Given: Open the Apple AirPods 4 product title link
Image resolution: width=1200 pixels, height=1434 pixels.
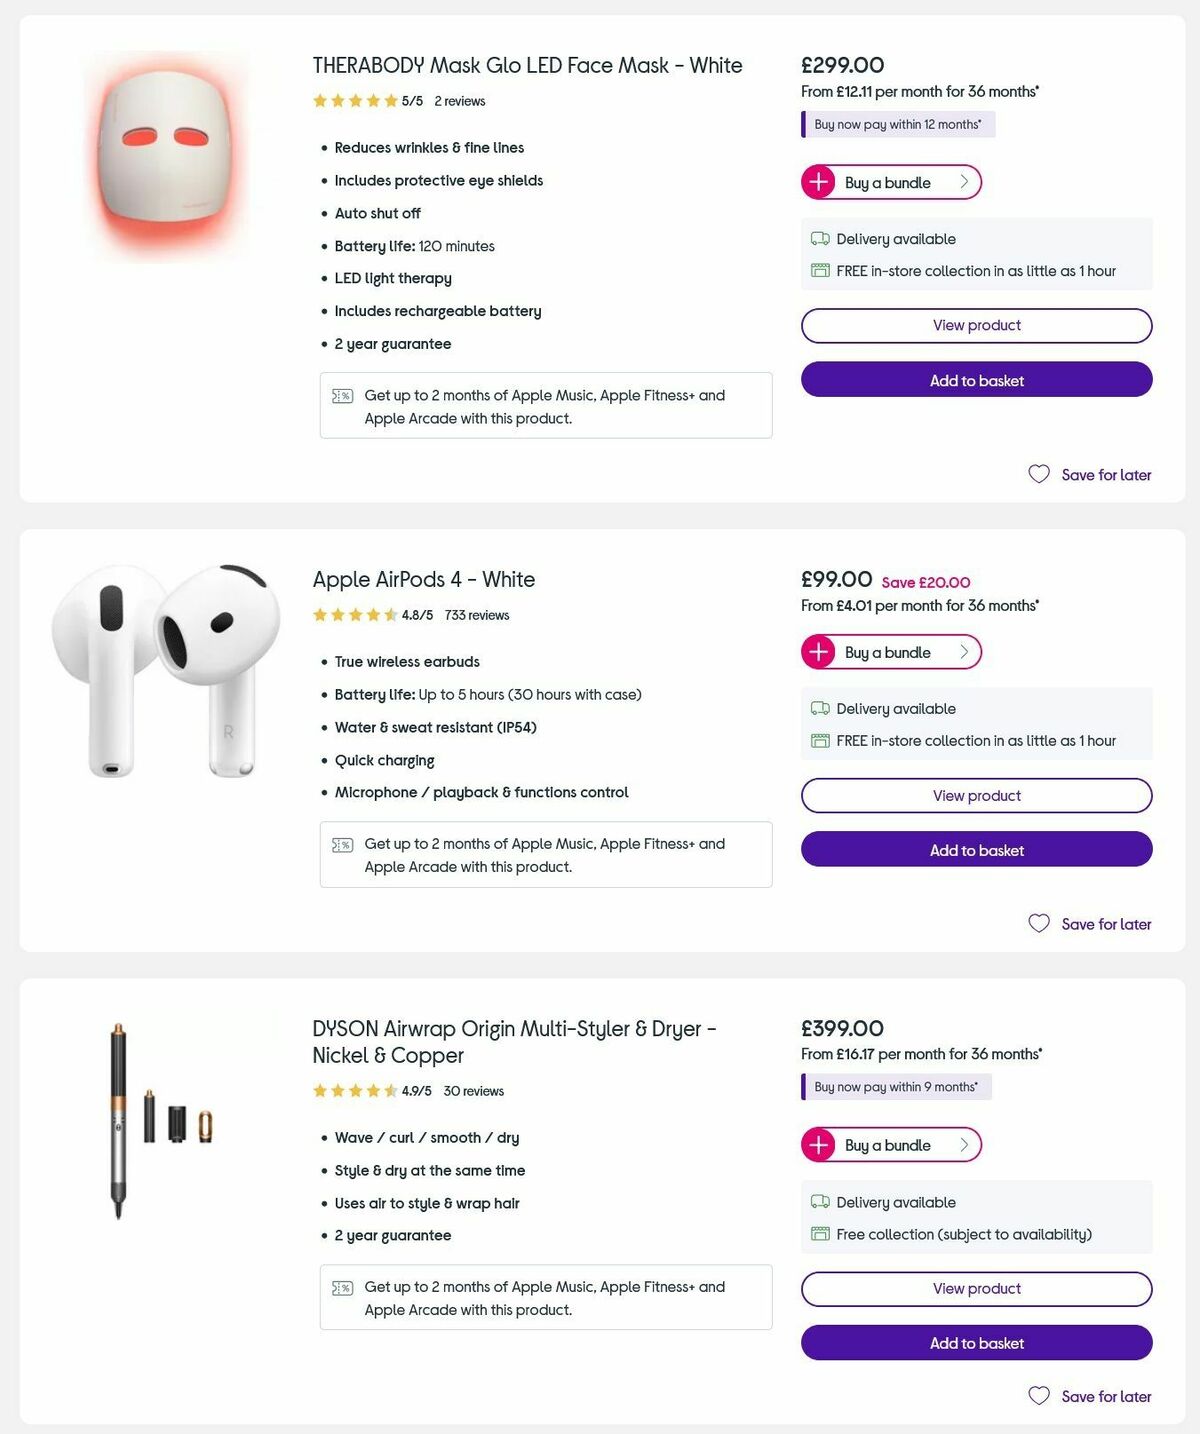Looking at the screenshot, I should point(424,579).
